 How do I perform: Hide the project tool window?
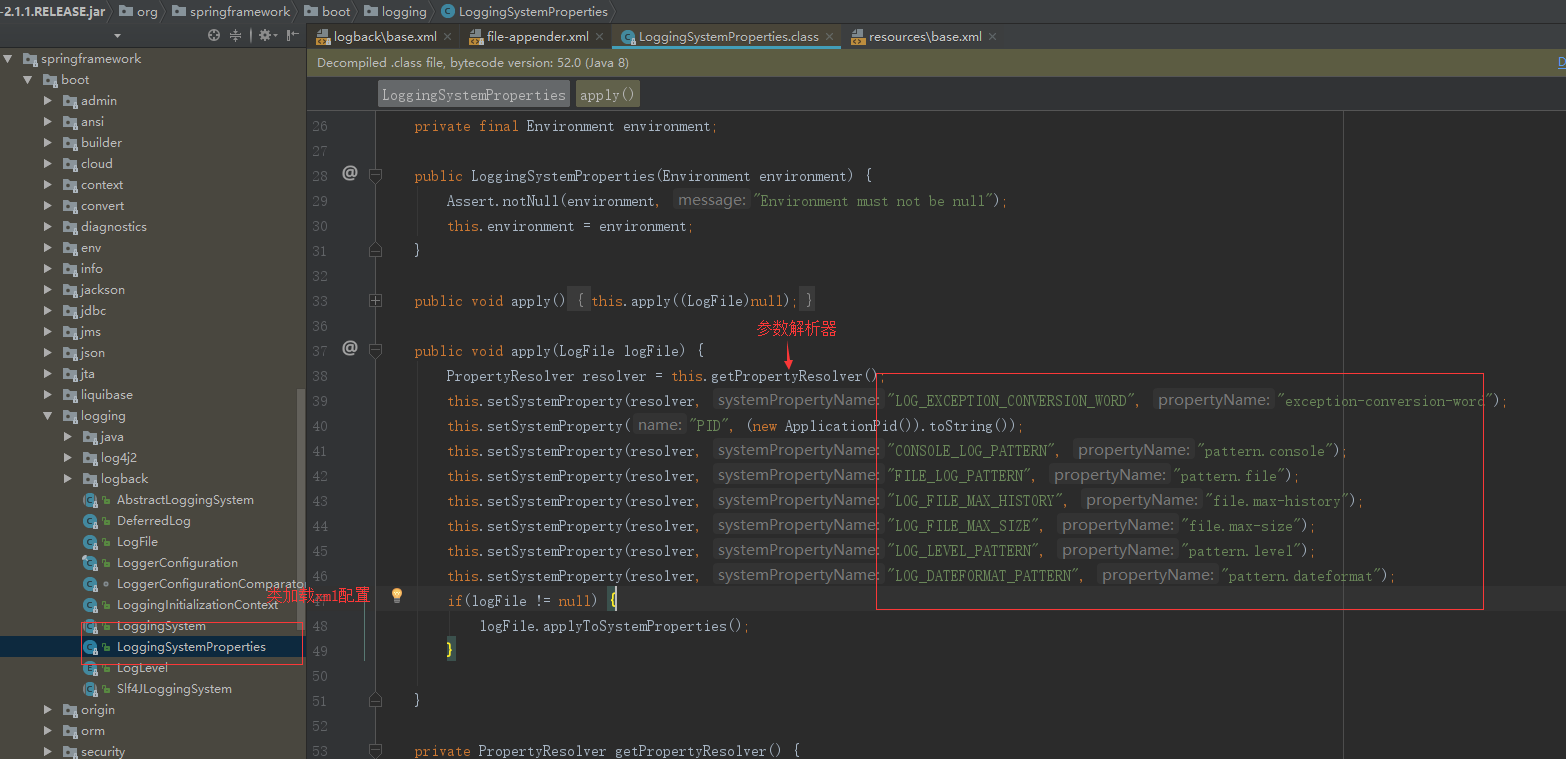[x=293, y=35]
